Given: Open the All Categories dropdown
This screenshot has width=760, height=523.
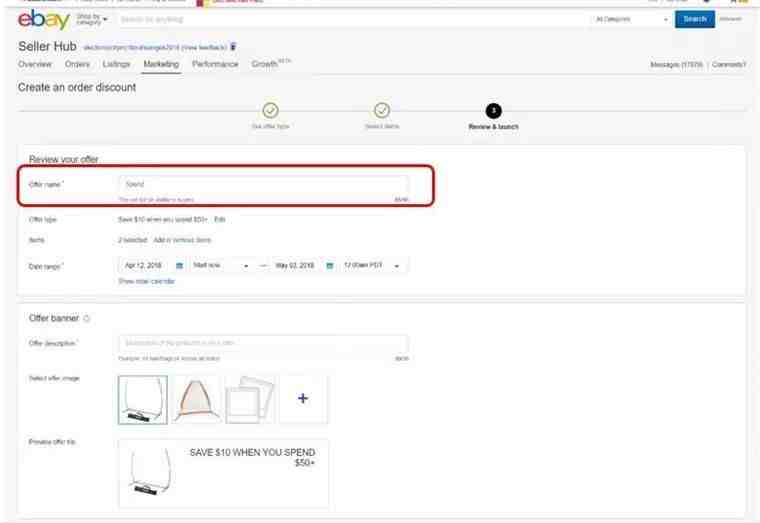Looking at the screenshot, I should [x=631, y=19].
